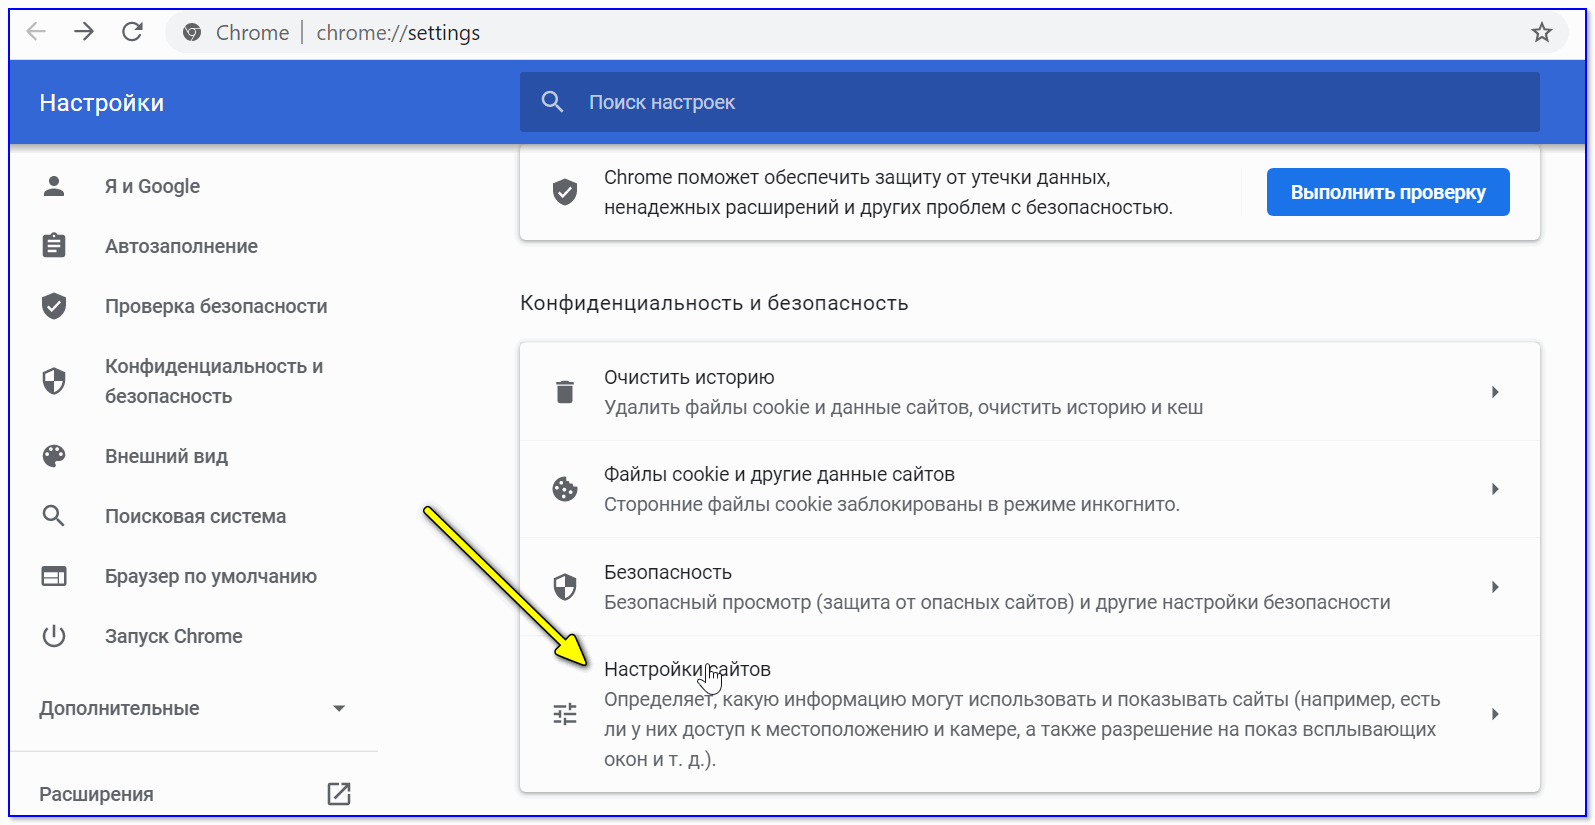Screen dimensions: 1595x825
Task: Click the address bar with chrome://settings
Action: (800, 33)
